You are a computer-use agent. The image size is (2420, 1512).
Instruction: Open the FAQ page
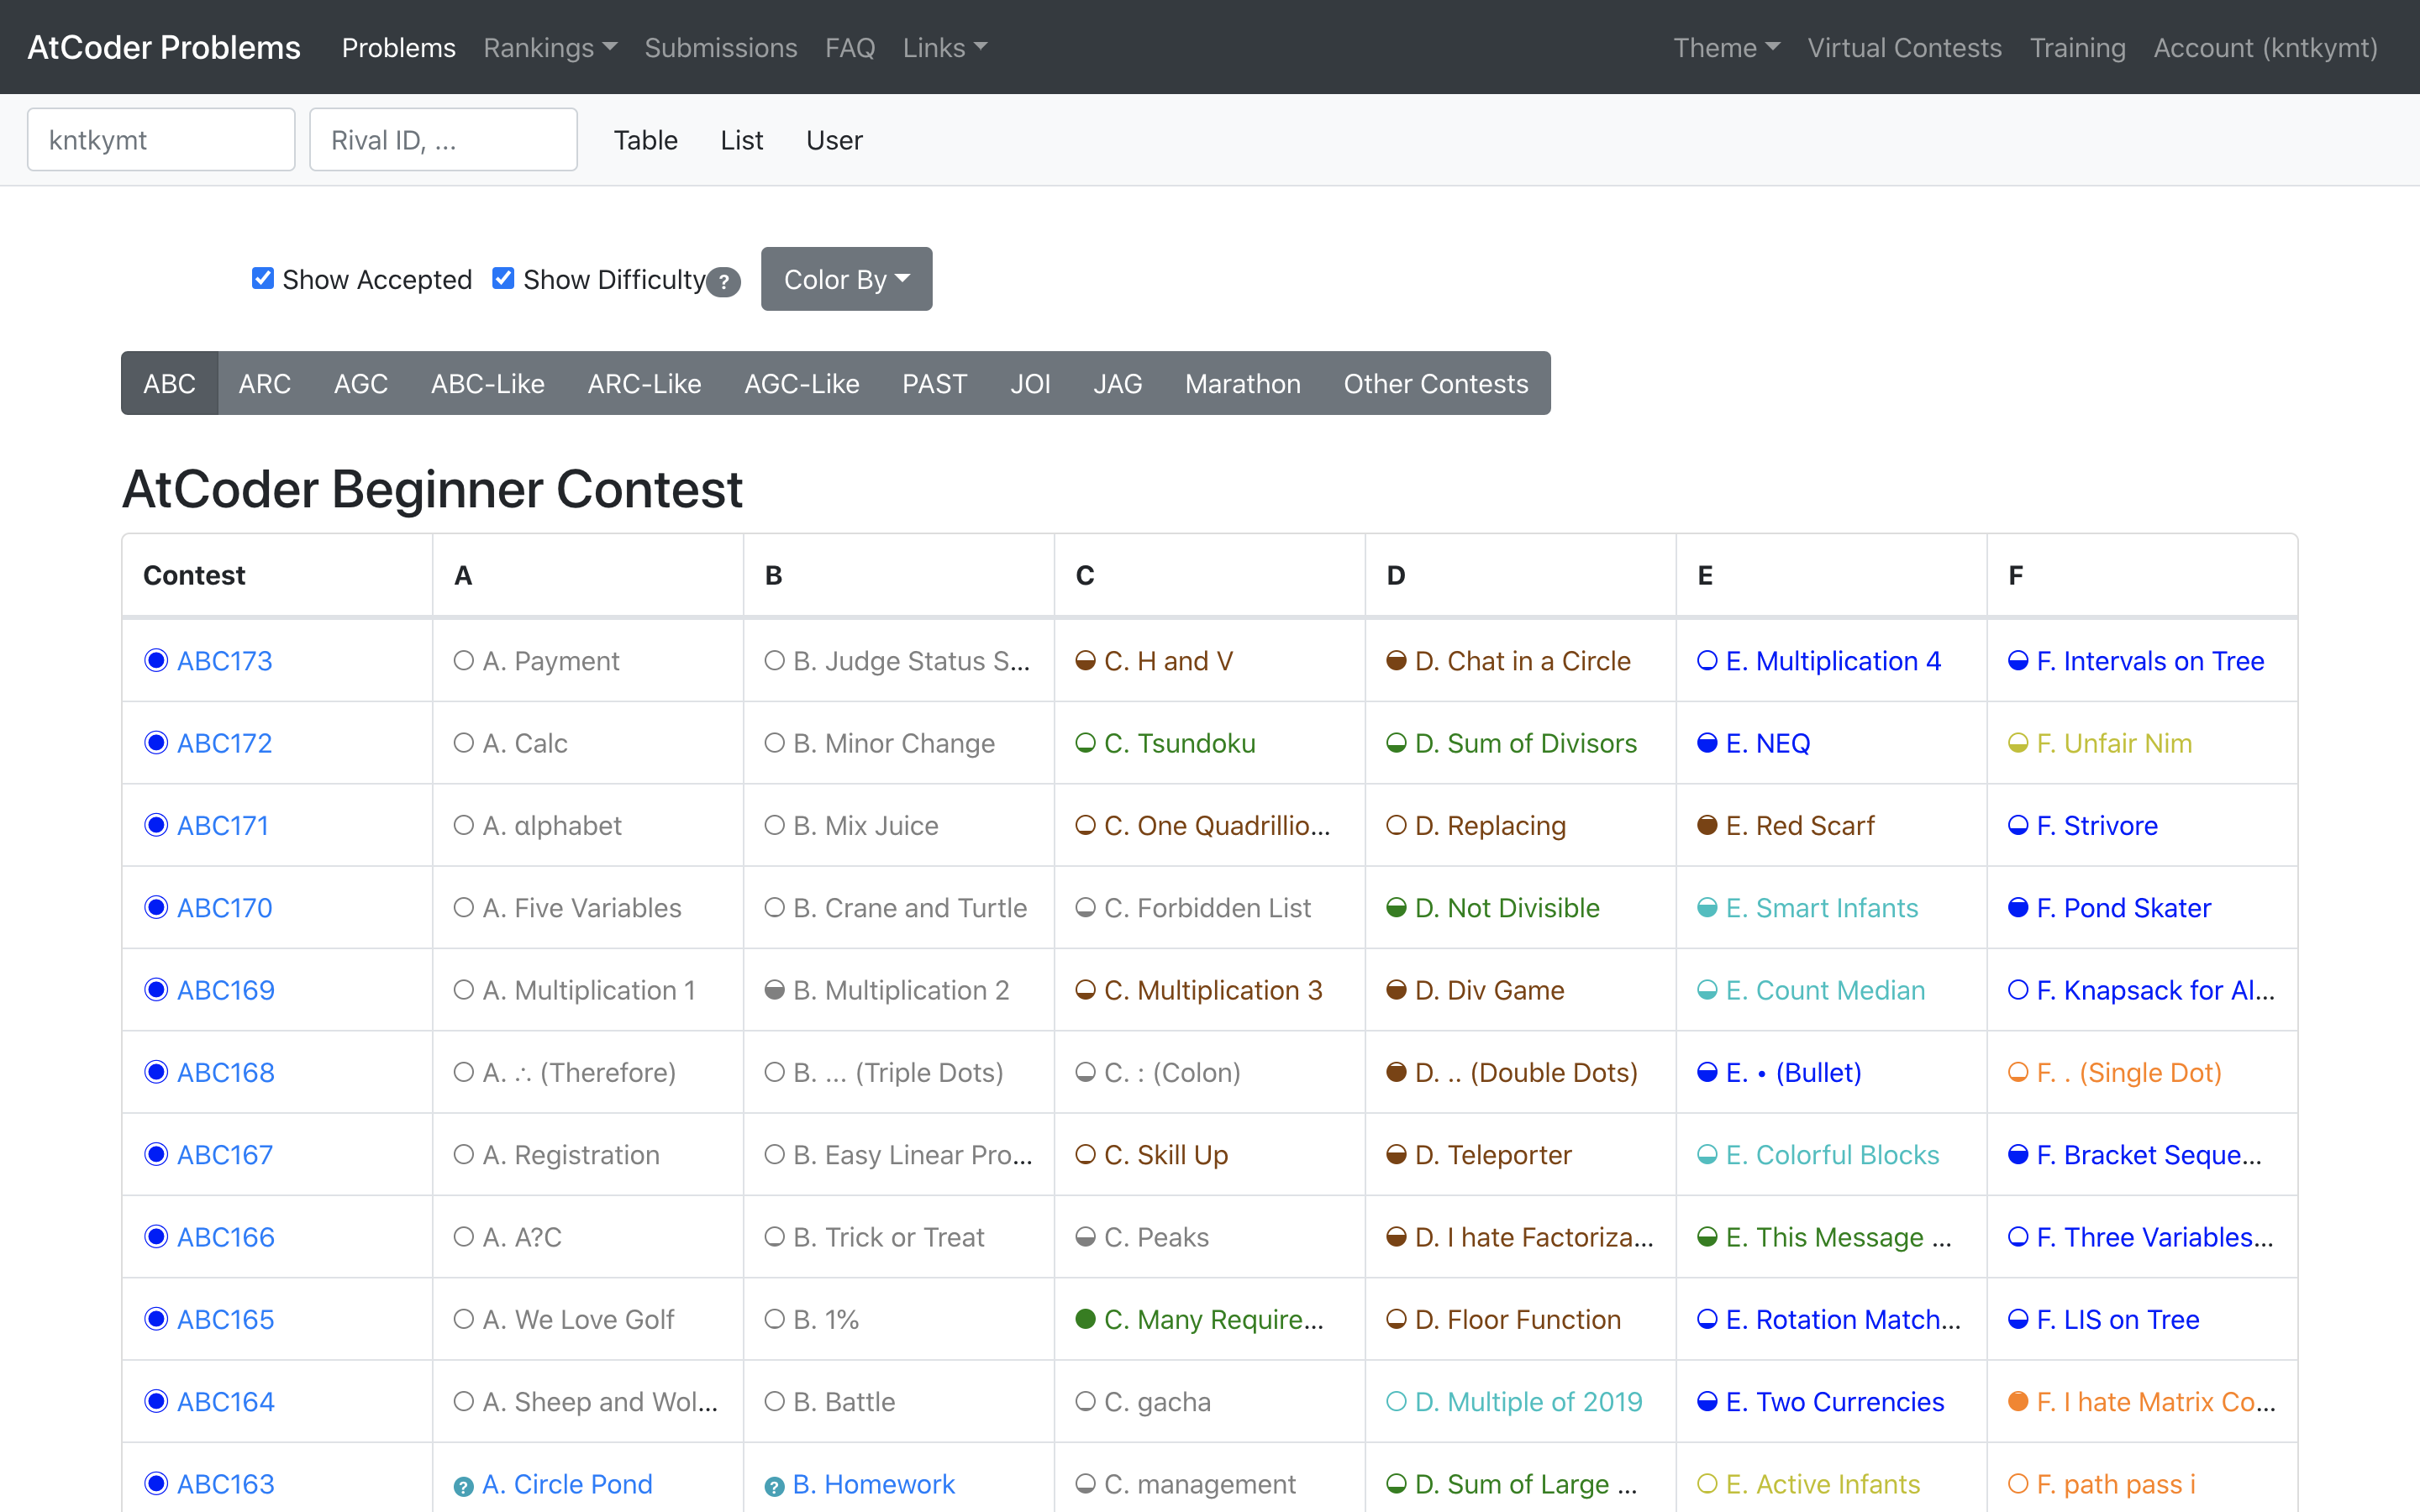850,47
